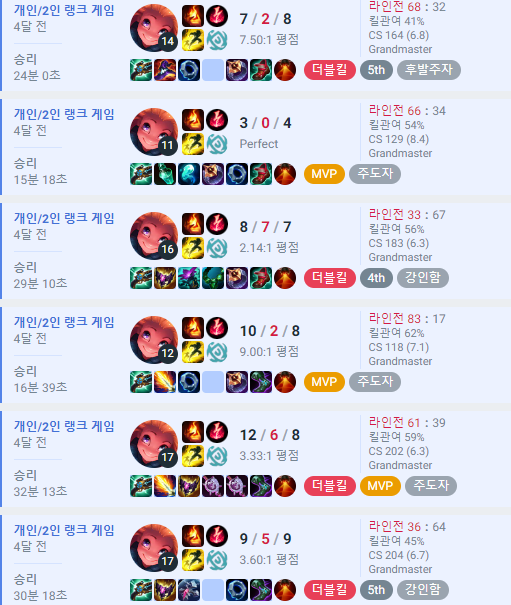Open the 개인/2인 랭크 게임 link of 16분 39초 match
This screenshot has height=605, width=511.
[64, 322]
